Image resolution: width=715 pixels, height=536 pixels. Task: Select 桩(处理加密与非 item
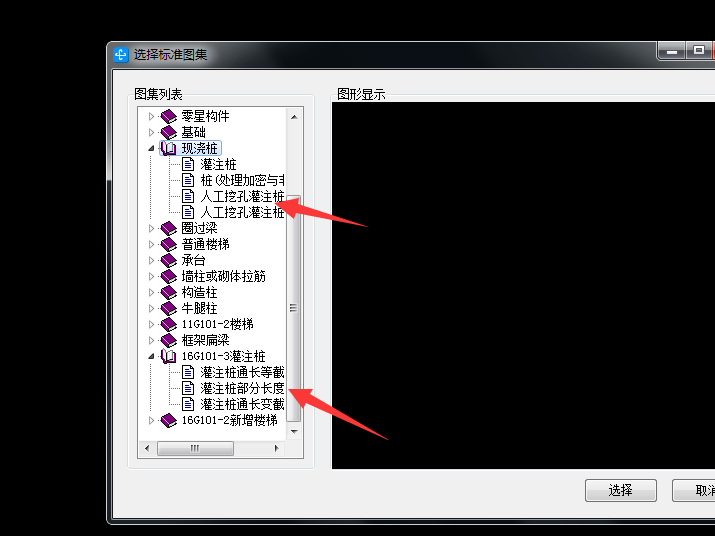click(242, 180)
